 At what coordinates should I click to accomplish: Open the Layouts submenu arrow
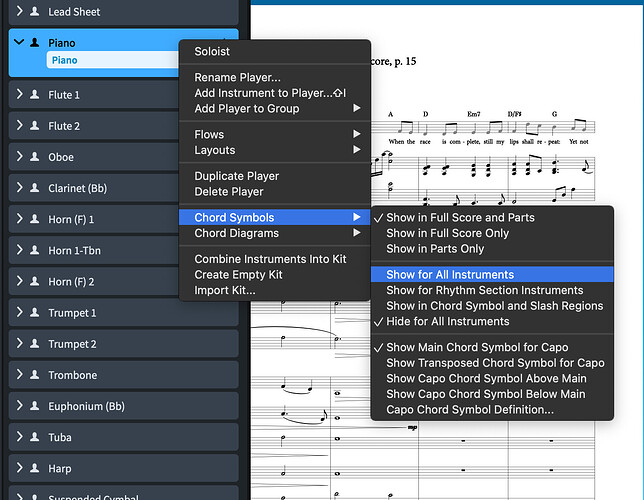pyautogui.click(x=356, y=150)
